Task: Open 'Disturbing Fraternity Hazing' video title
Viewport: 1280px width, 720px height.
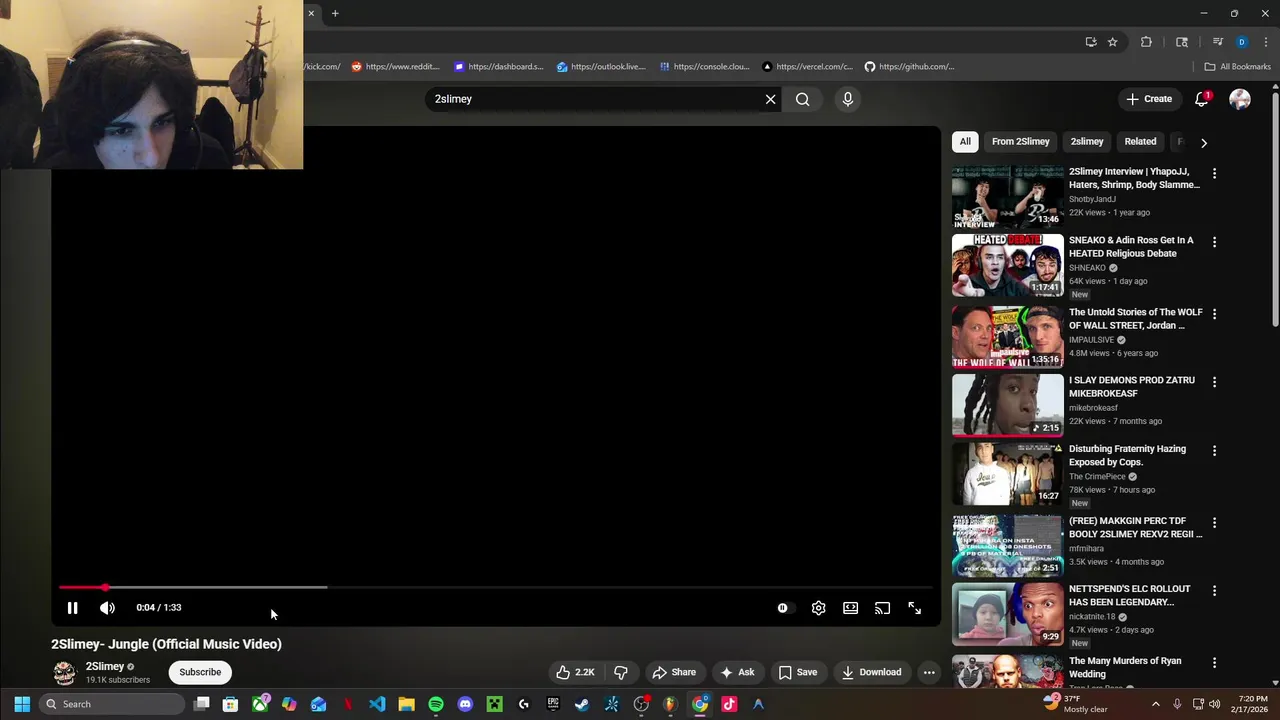Action: [1127, 456]
